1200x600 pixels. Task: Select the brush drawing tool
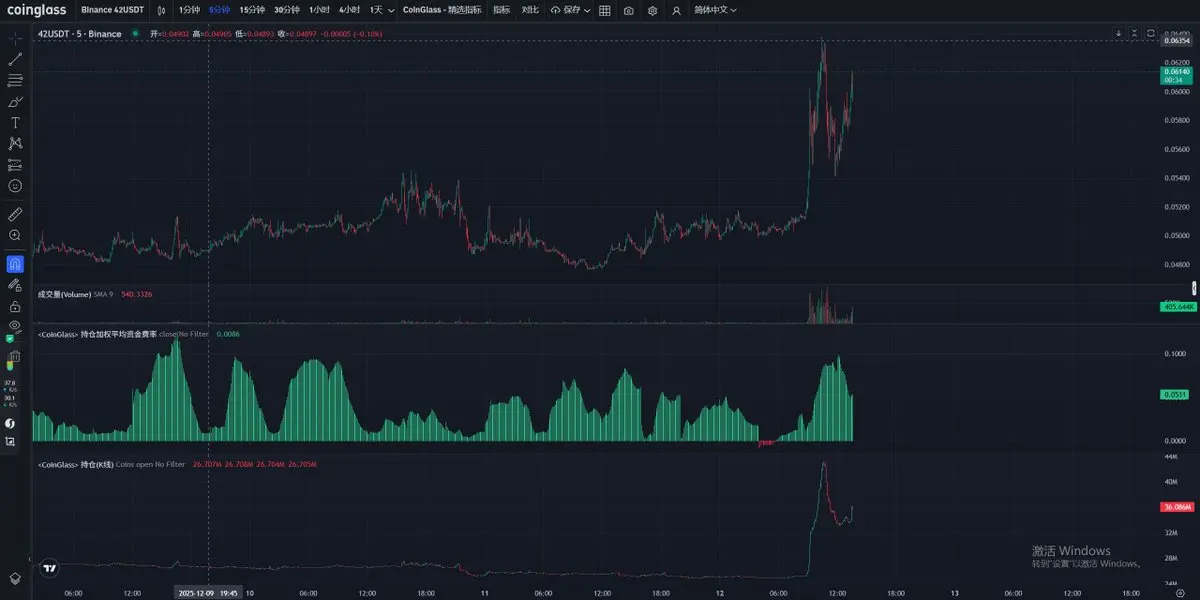tap(15, 101)
